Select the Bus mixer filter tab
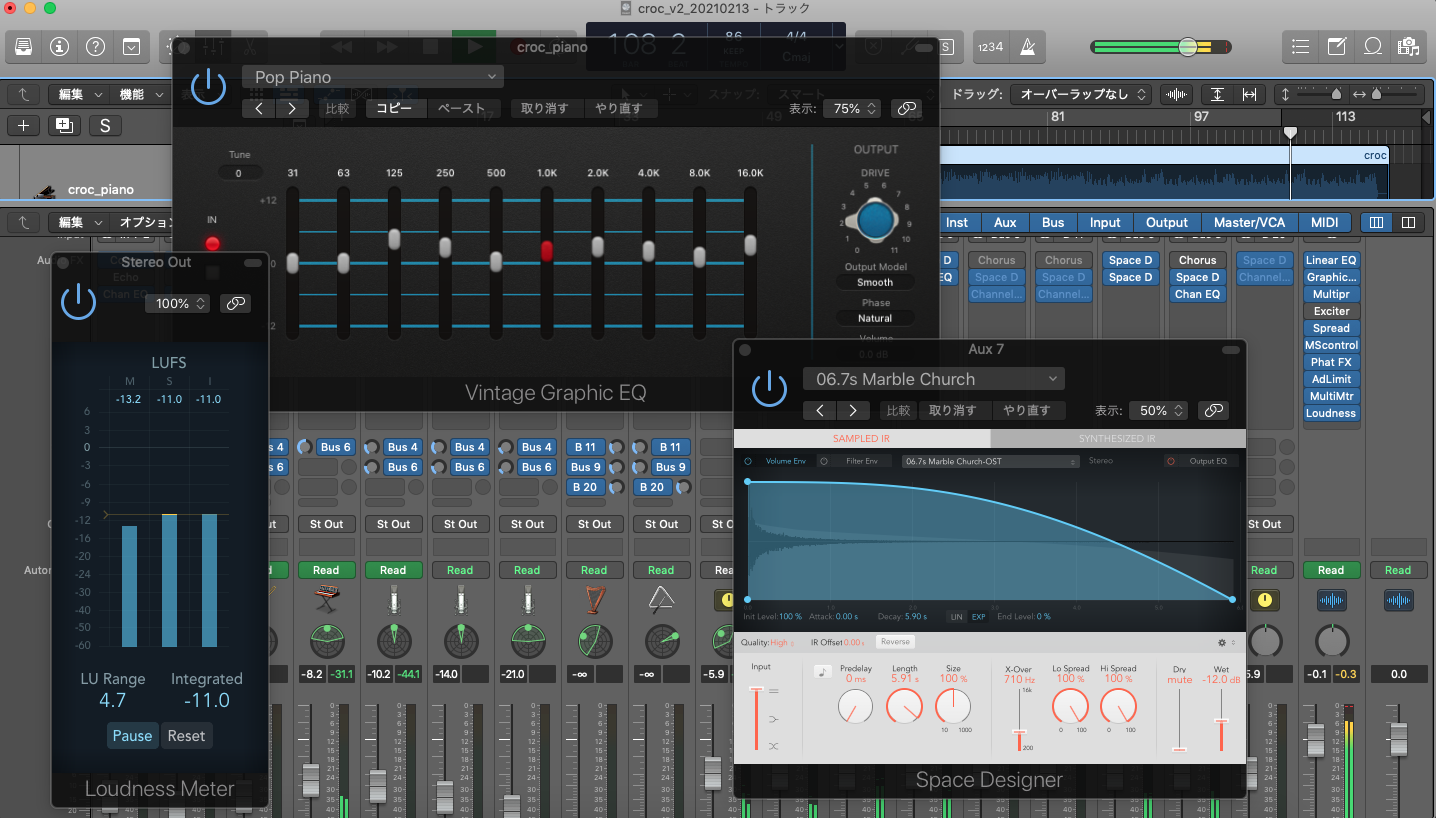The width and height of the screenshot is (1436, 818). [1053, 222]
